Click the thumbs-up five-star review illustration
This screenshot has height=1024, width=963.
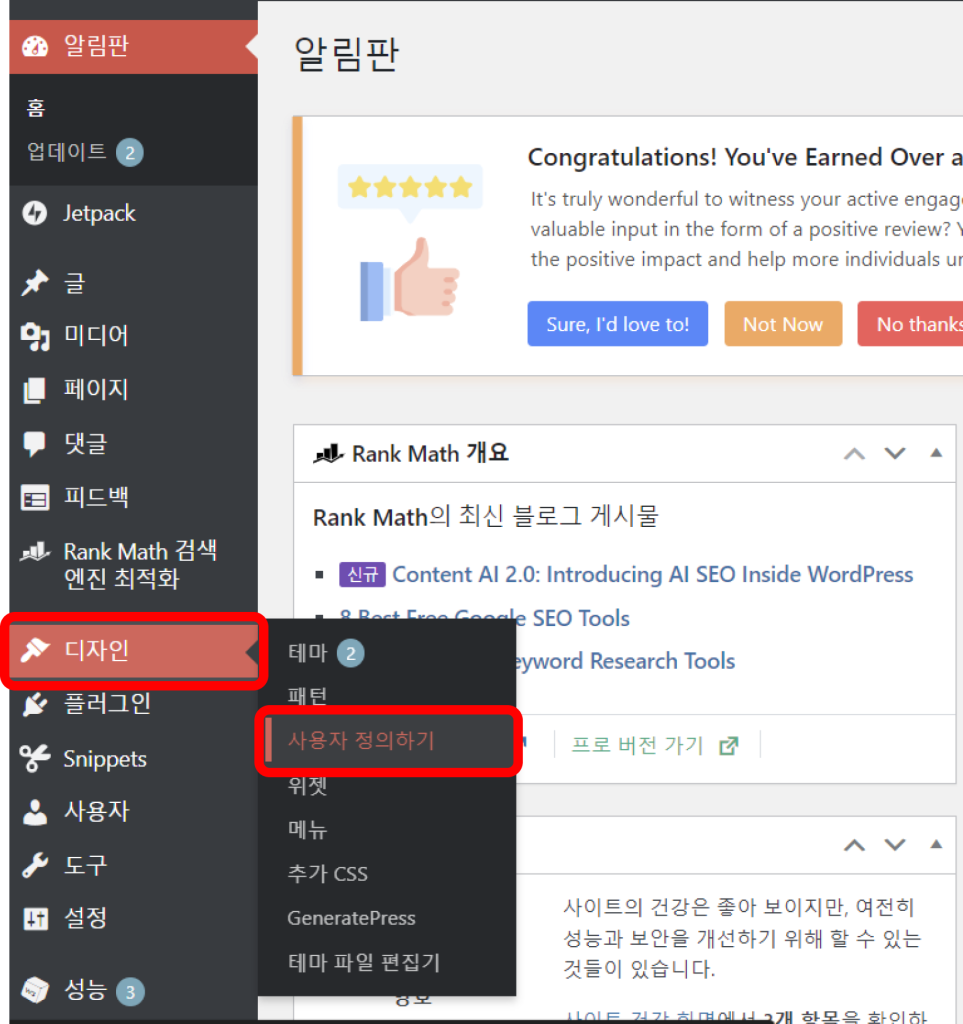pos(410,243)
